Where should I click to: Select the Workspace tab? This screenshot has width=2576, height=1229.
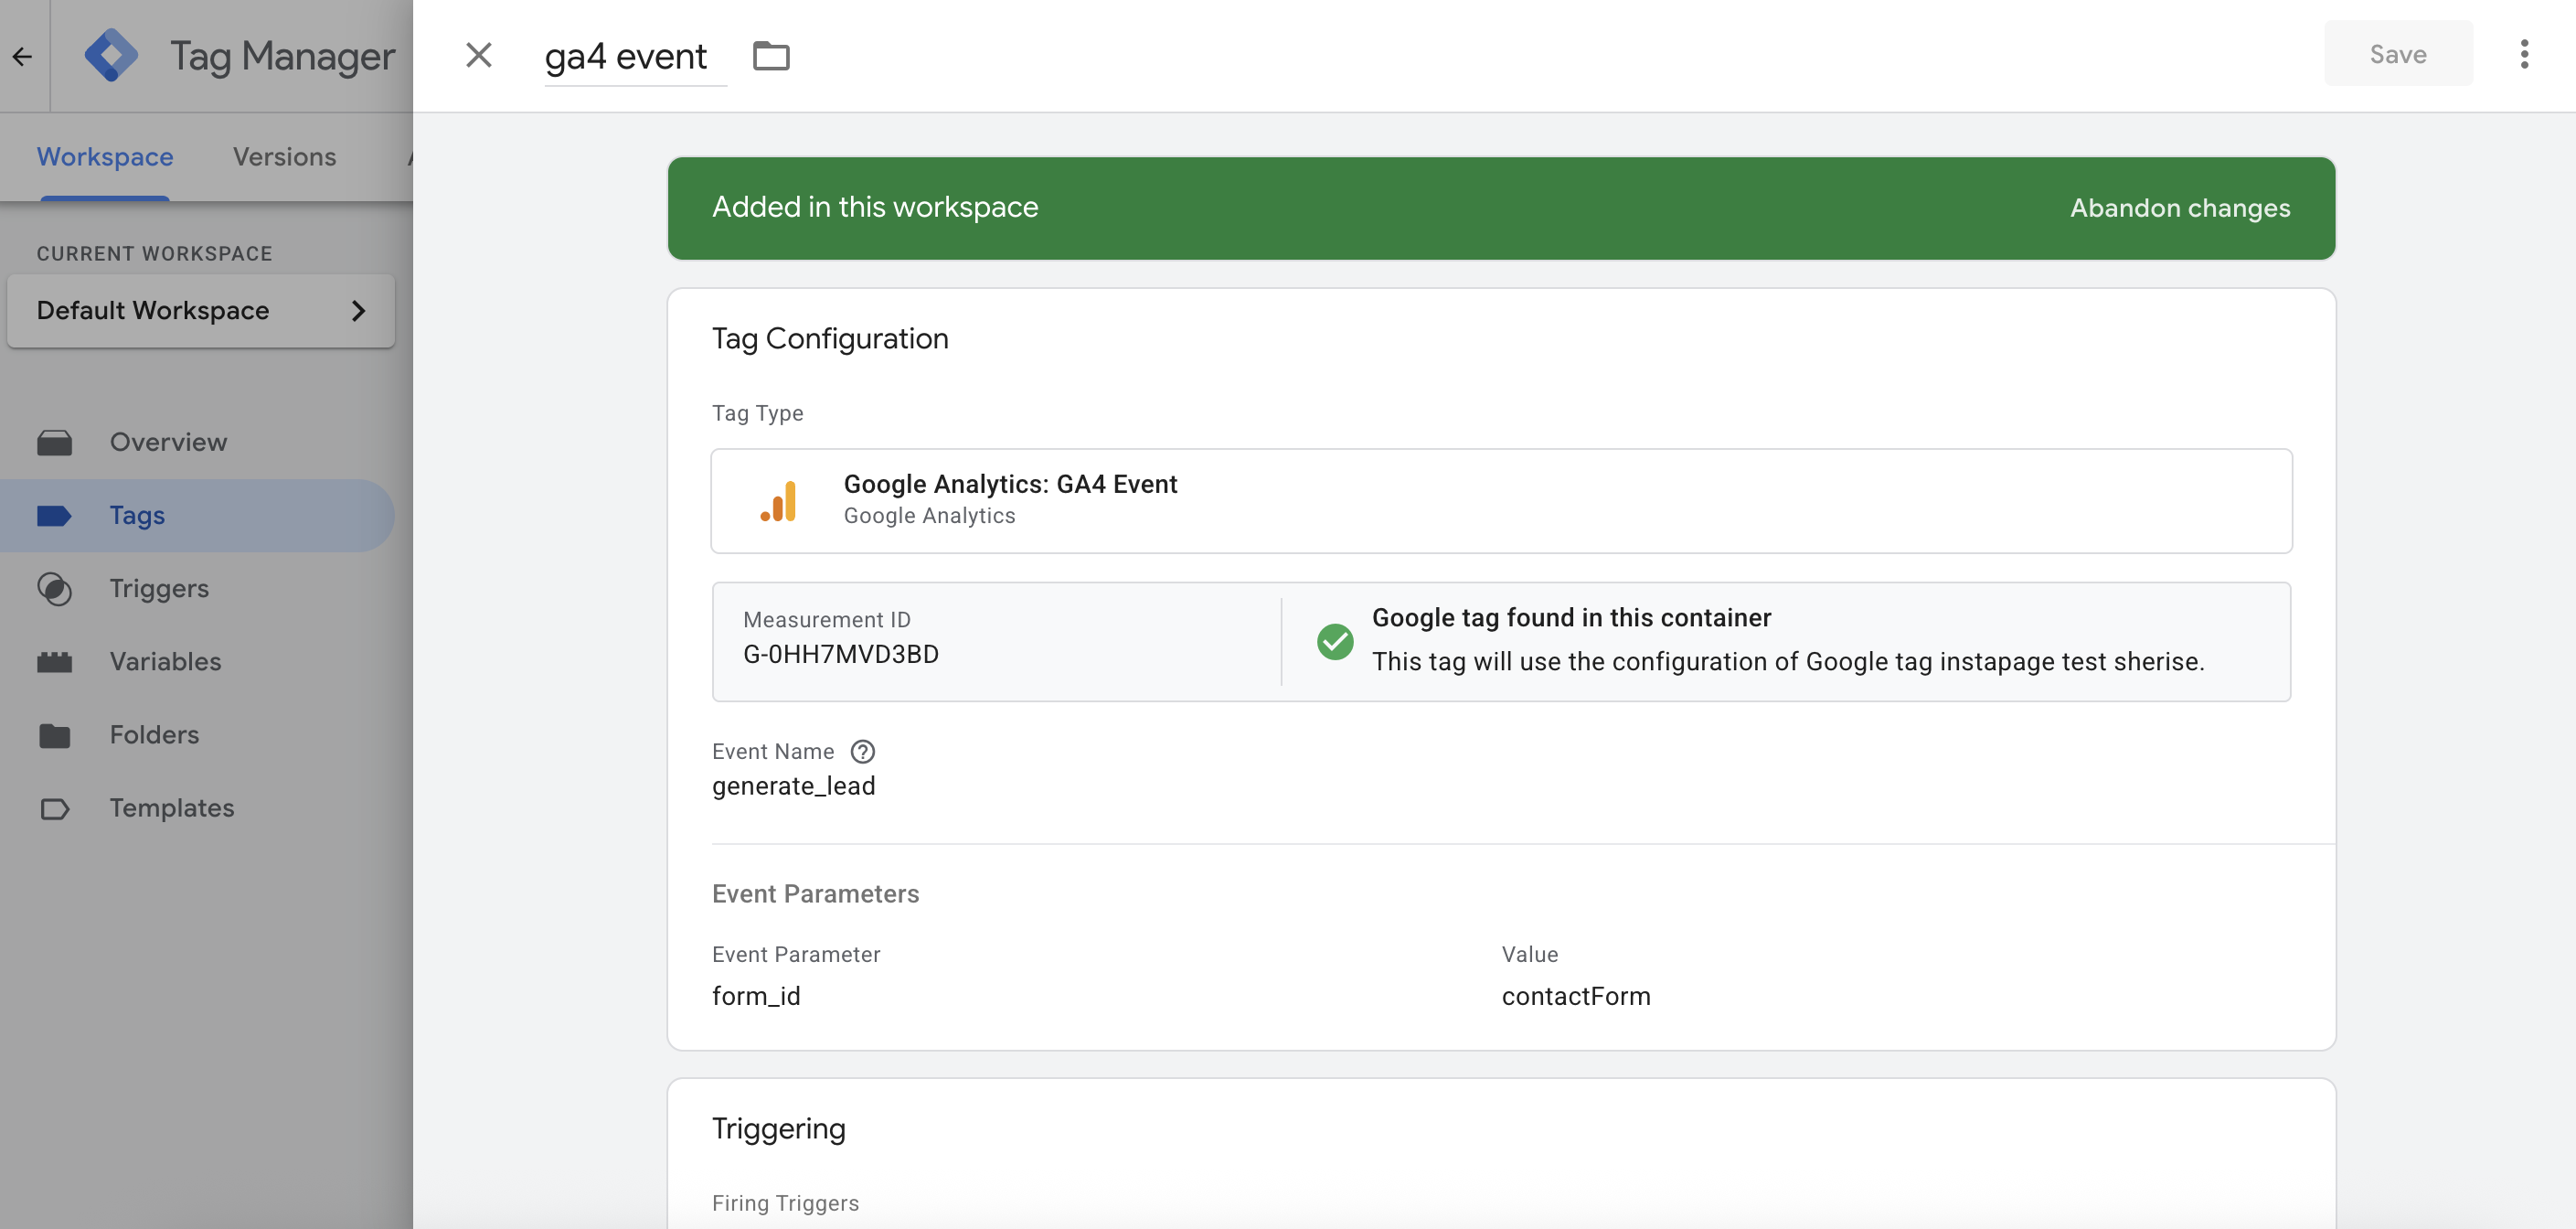pyautogui.click(x=105, y=157)
